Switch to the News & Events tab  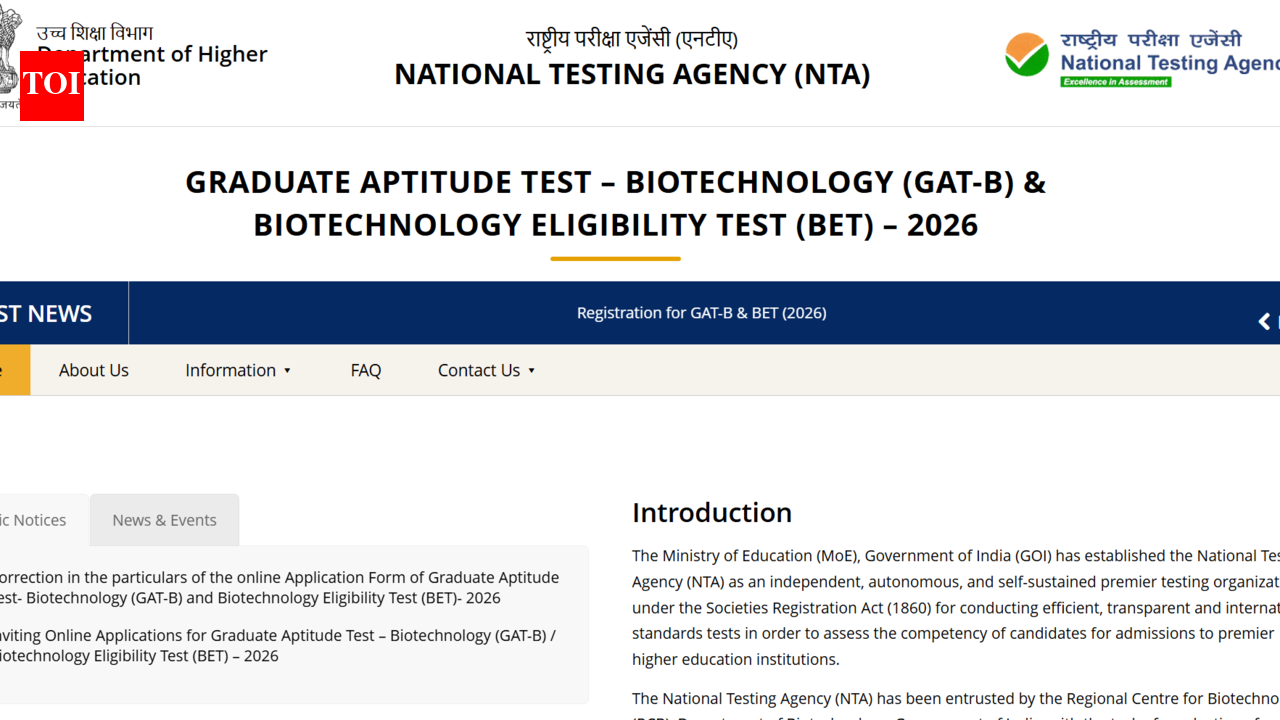click(x=164, y=519)
